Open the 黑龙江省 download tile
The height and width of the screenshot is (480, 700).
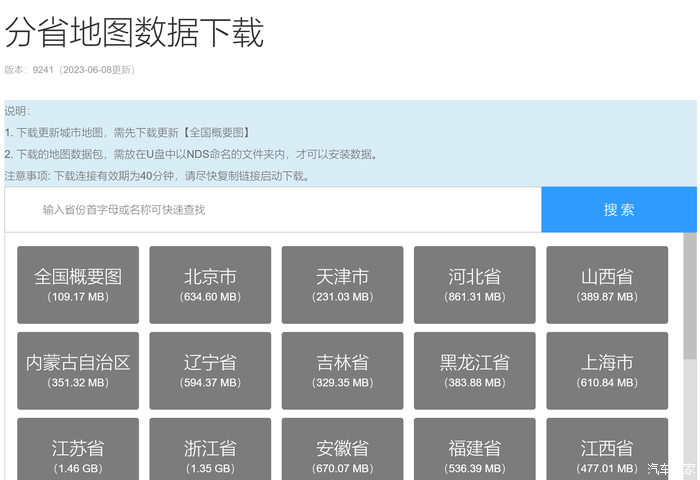[x=474, y=371]
